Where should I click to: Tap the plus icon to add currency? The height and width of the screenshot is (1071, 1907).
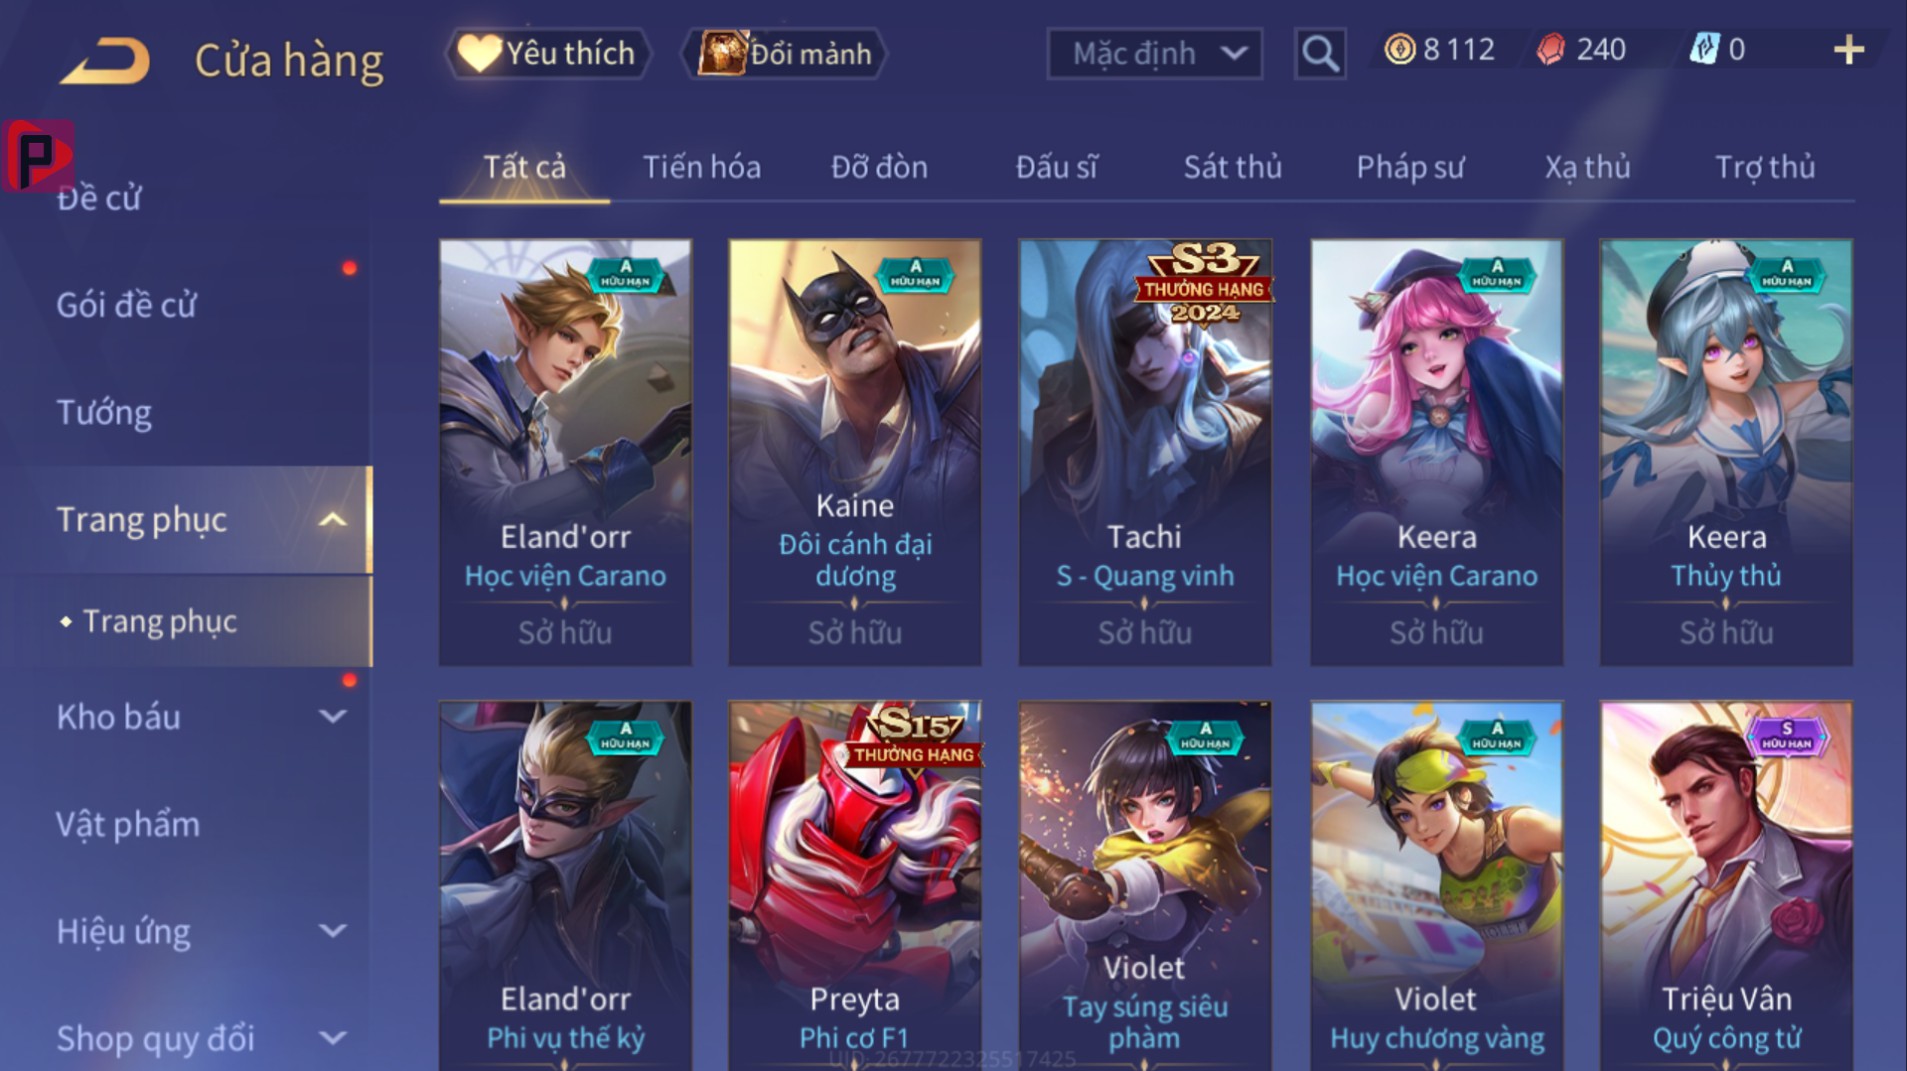coord(1848,50)
